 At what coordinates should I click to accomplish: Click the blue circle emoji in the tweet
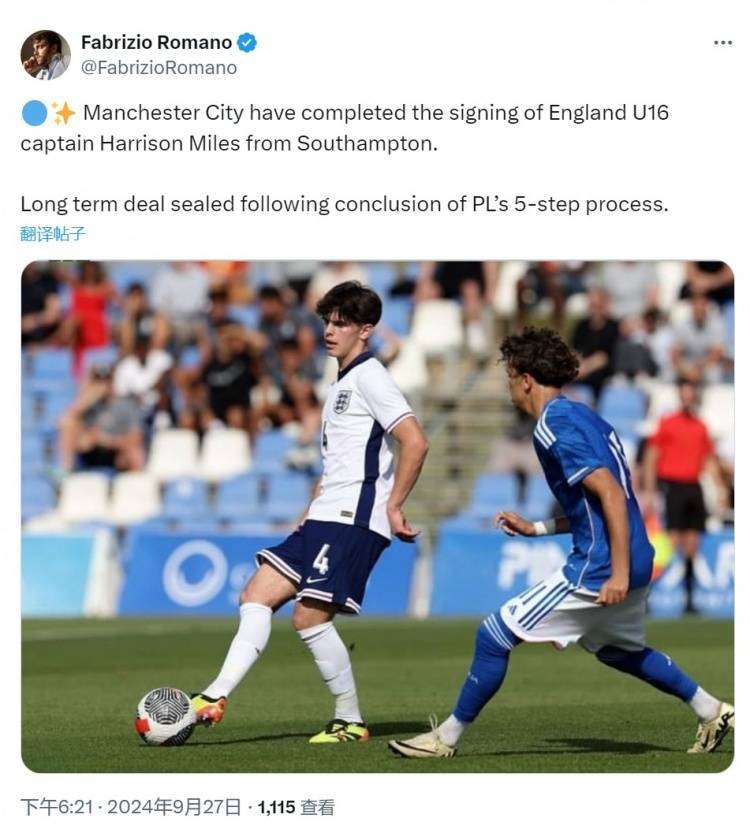coord(33,113)
